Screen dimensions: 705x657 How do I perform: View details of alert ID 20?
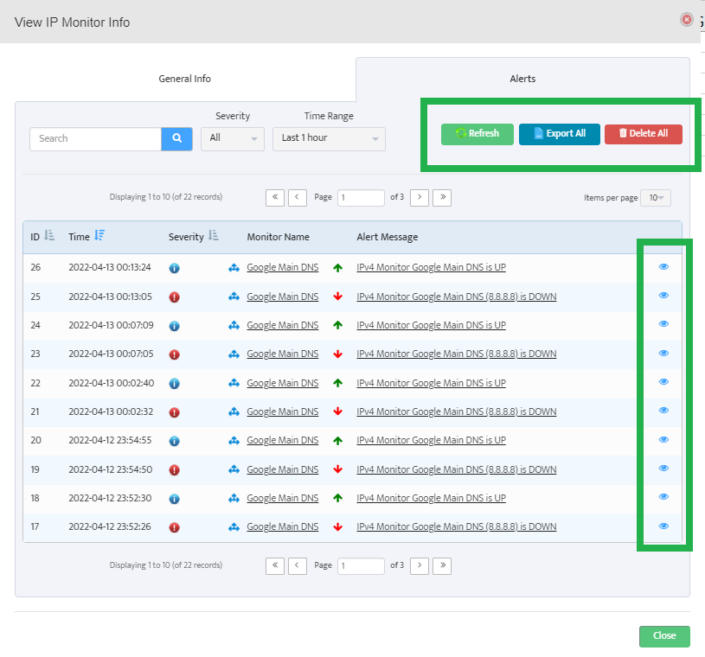[664, 439]
